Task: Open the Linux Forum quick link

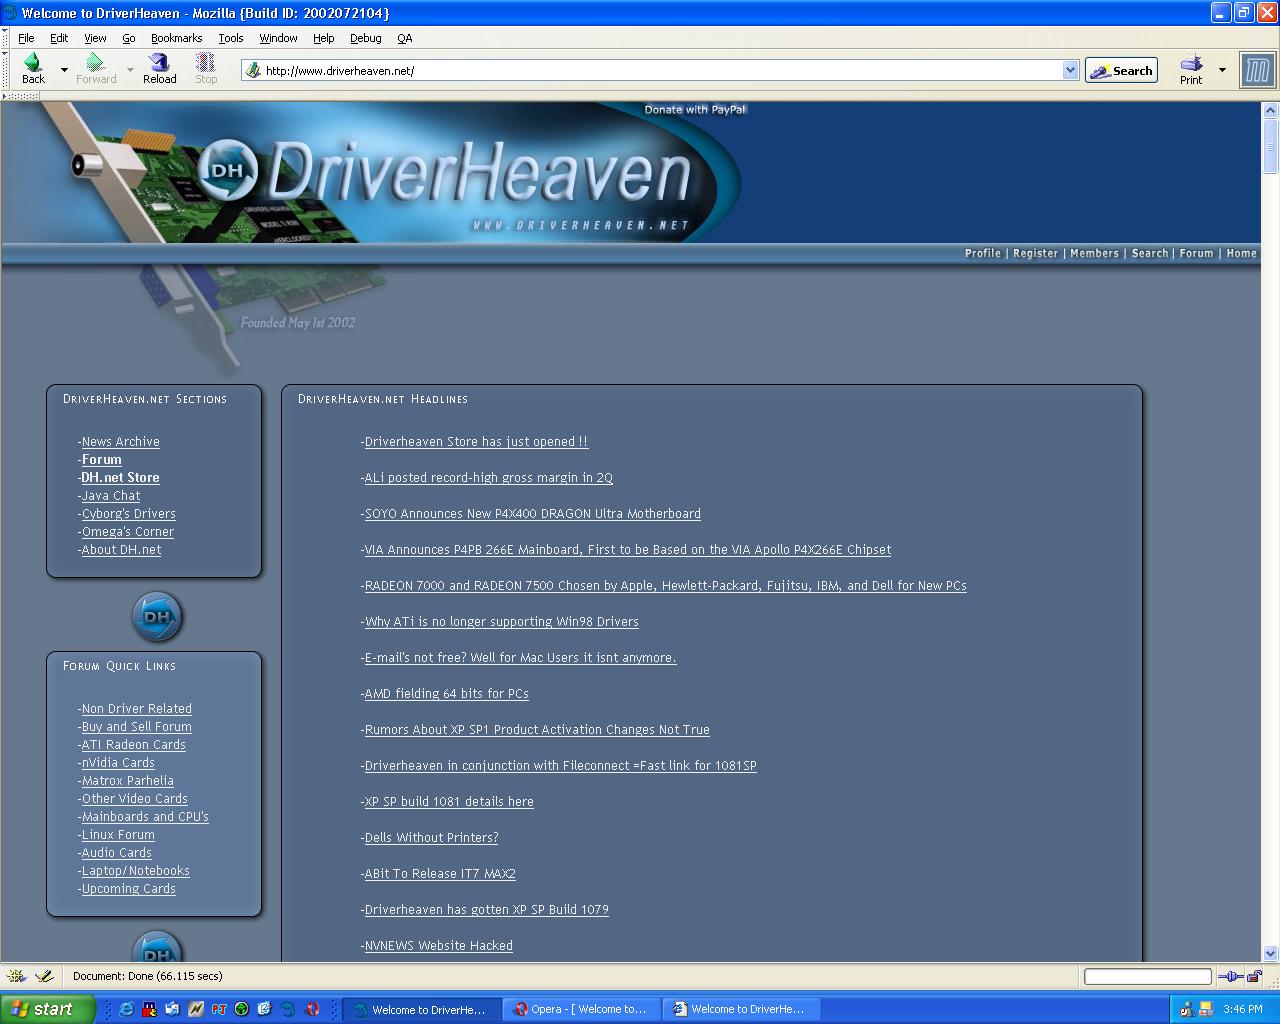Action: pos(118,835)
